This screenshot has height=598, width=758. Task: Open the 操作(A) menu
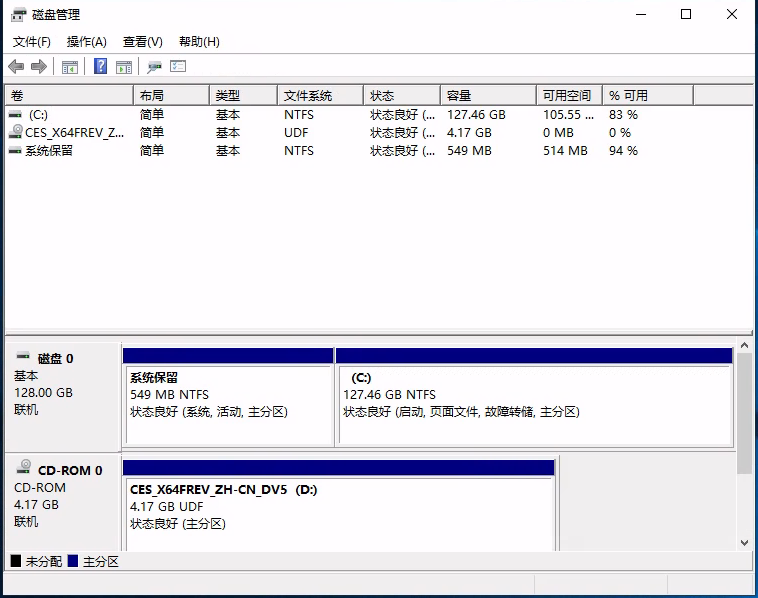tap(86, 41)
